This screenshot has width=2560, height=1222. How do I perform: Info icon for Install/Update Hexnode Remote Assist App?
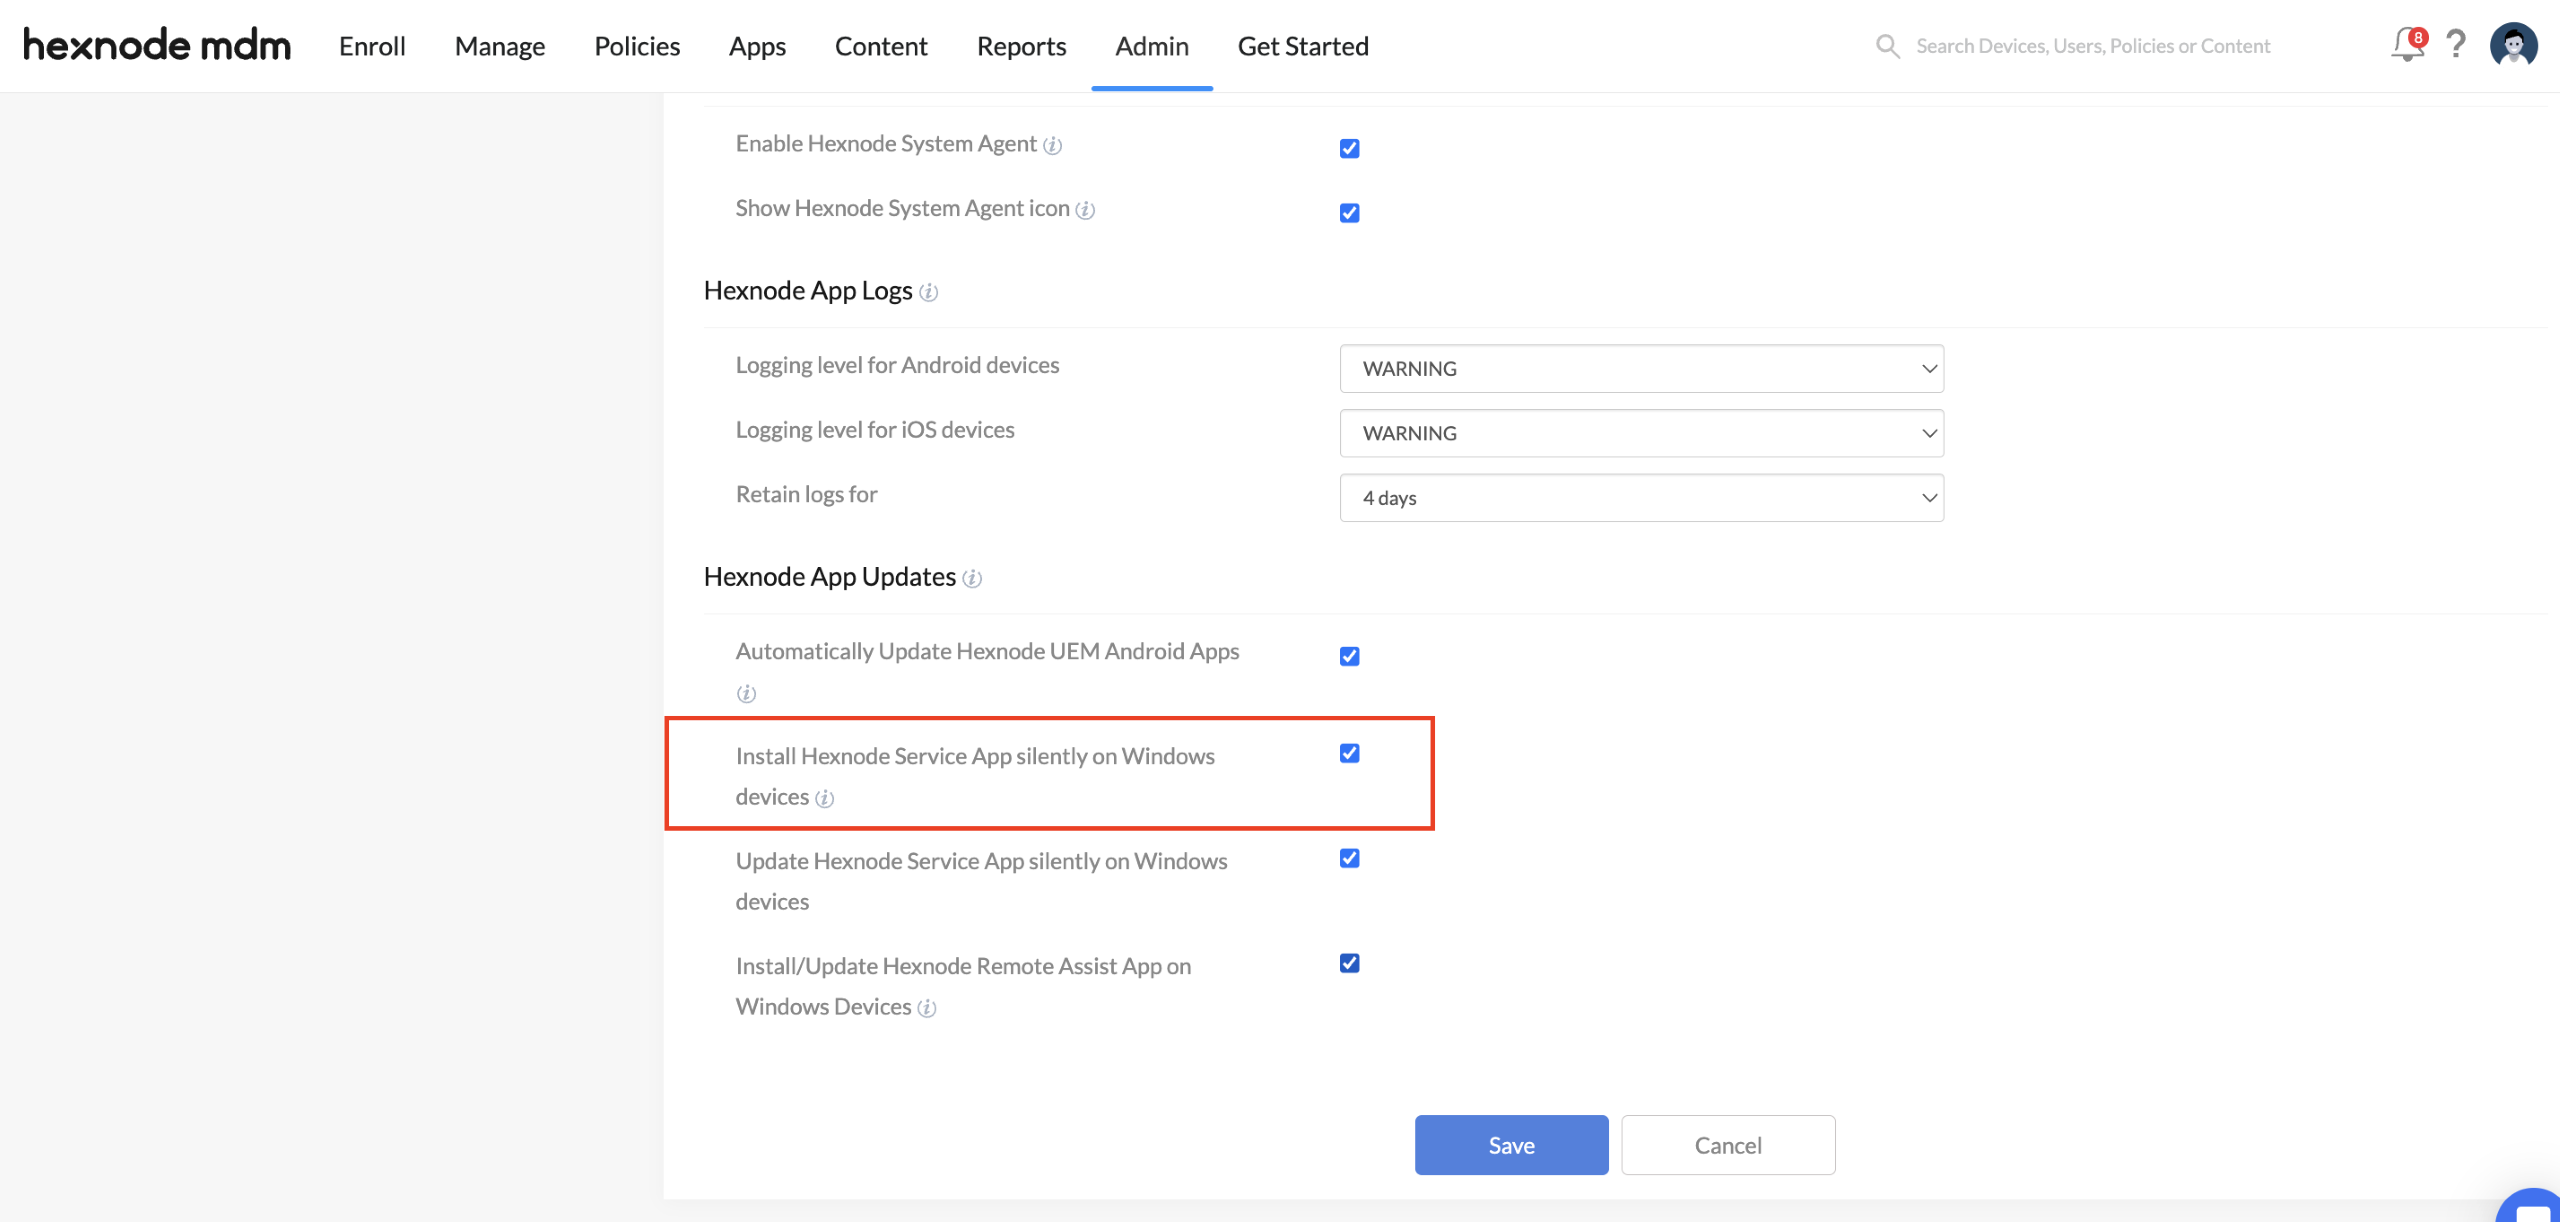[927, 1008]
